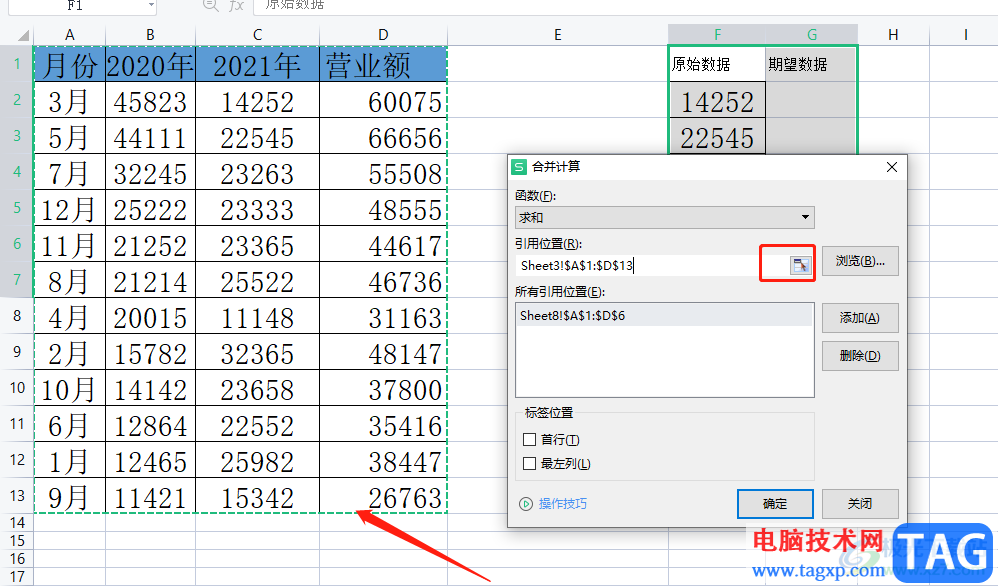Click the 原始数据 cell in column F
998x586 pixels.
717,64
